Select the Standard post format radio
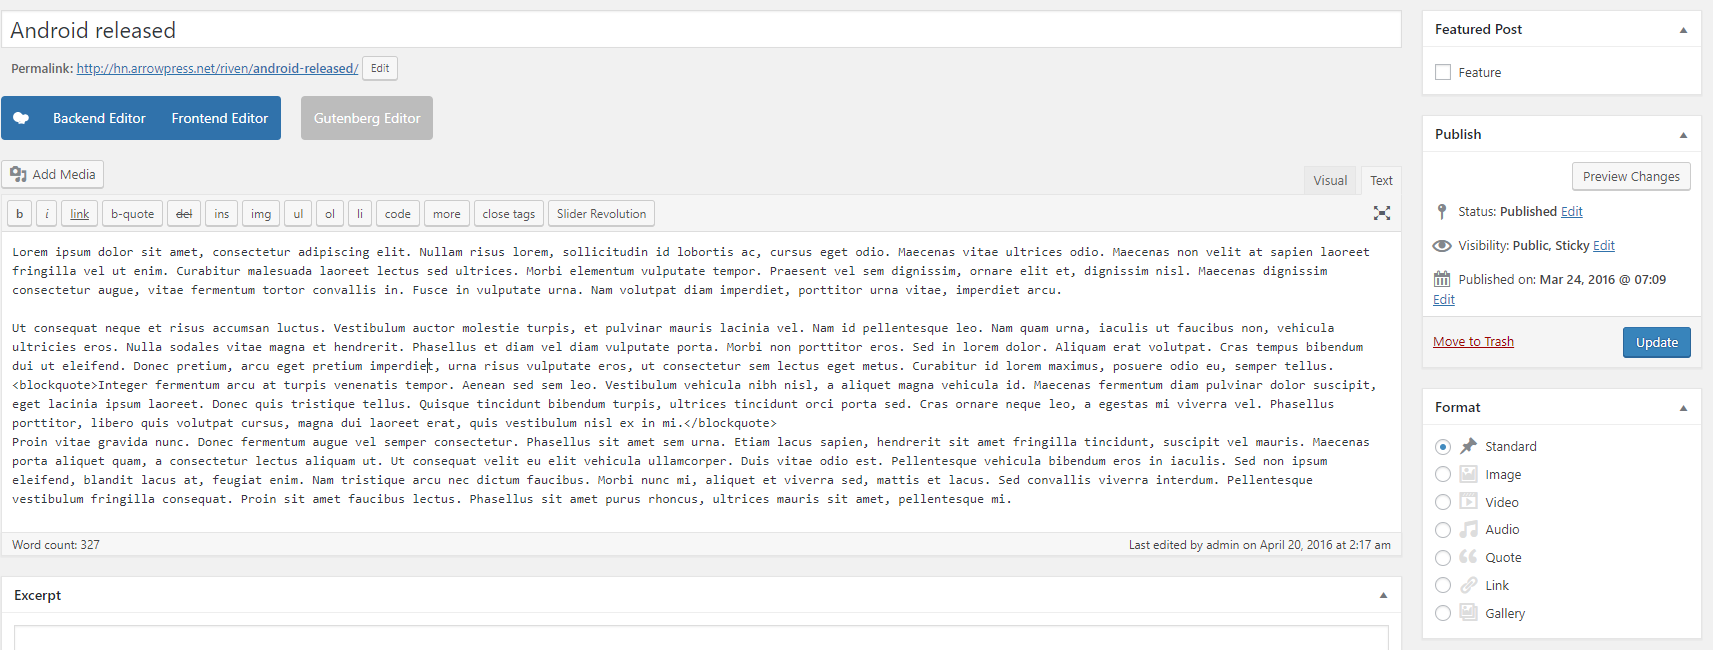 click(1443, 446)
